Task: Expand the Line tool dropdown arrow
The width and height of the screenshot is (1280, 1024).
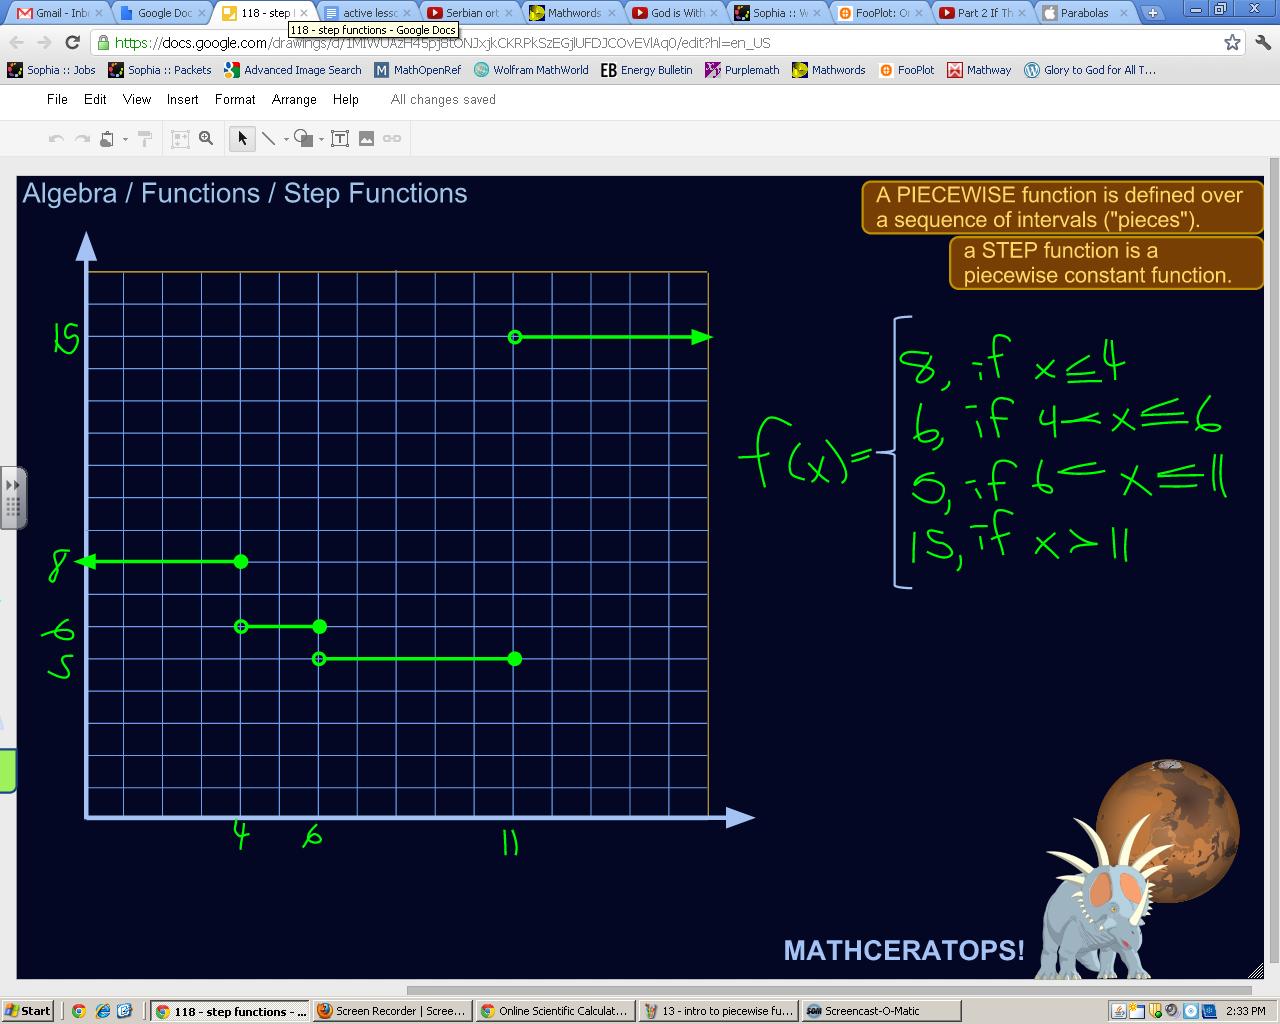Action: (286, 140)
